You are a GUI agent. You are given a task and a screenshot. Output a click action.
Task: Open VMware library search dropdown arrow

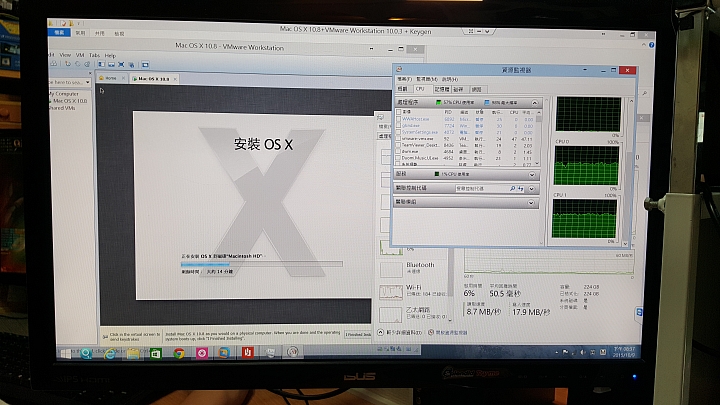pos(87,82)
